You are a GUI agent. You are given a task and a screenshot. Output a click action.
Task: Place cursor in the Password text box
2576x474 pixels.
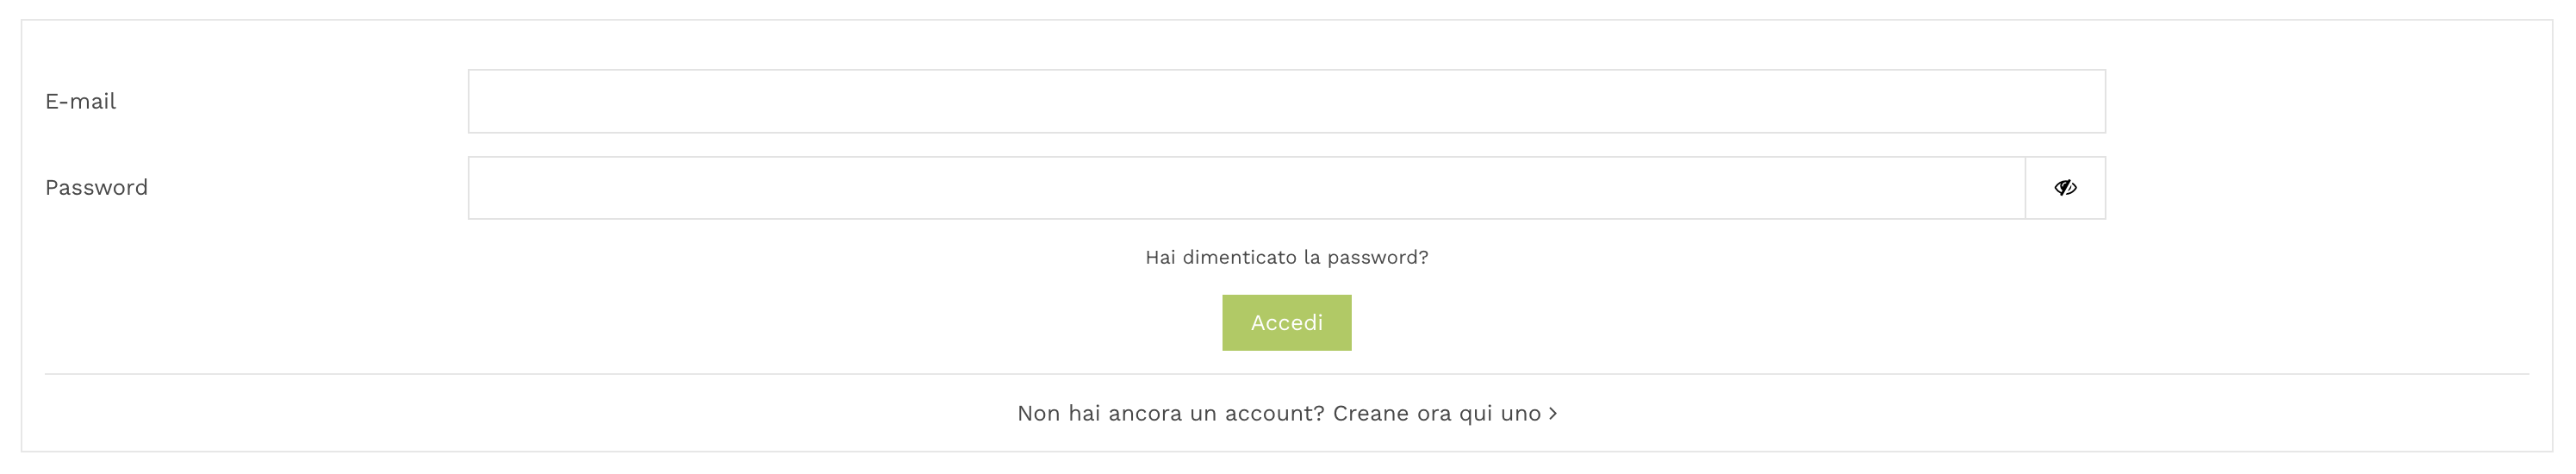[x=1246, y=188]
